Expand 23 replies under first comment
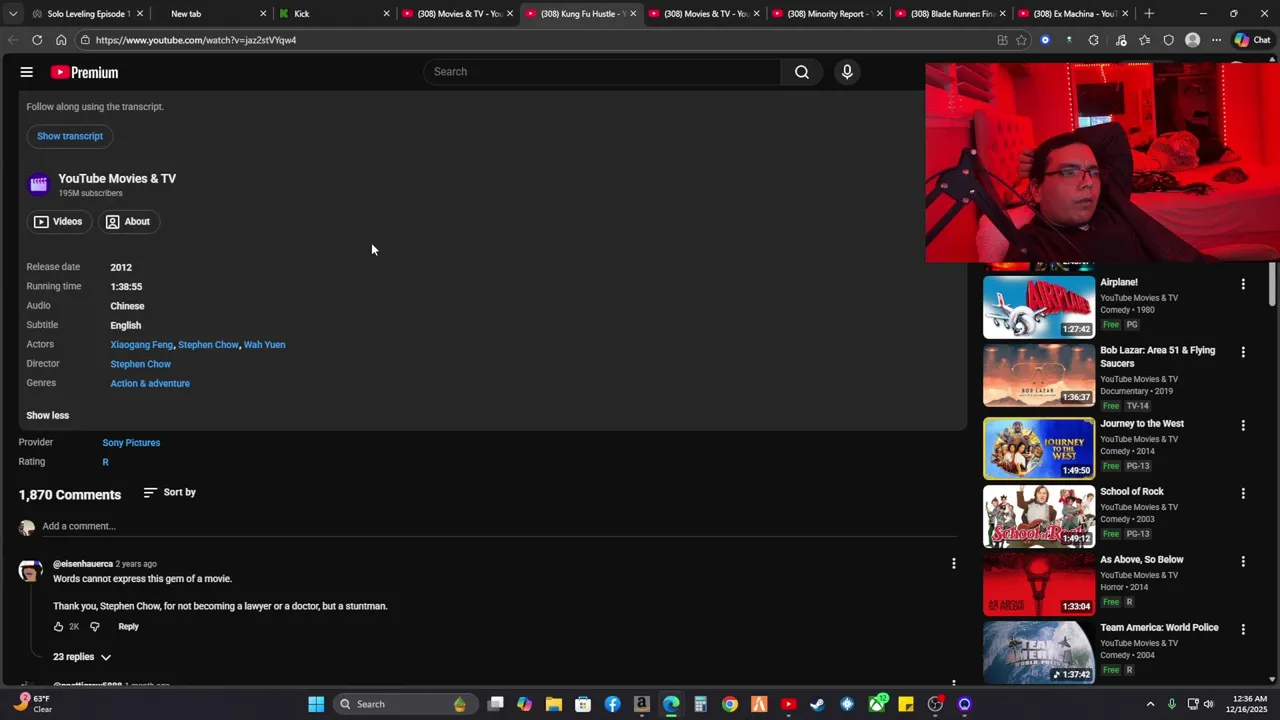 click(x=82, y=657)
